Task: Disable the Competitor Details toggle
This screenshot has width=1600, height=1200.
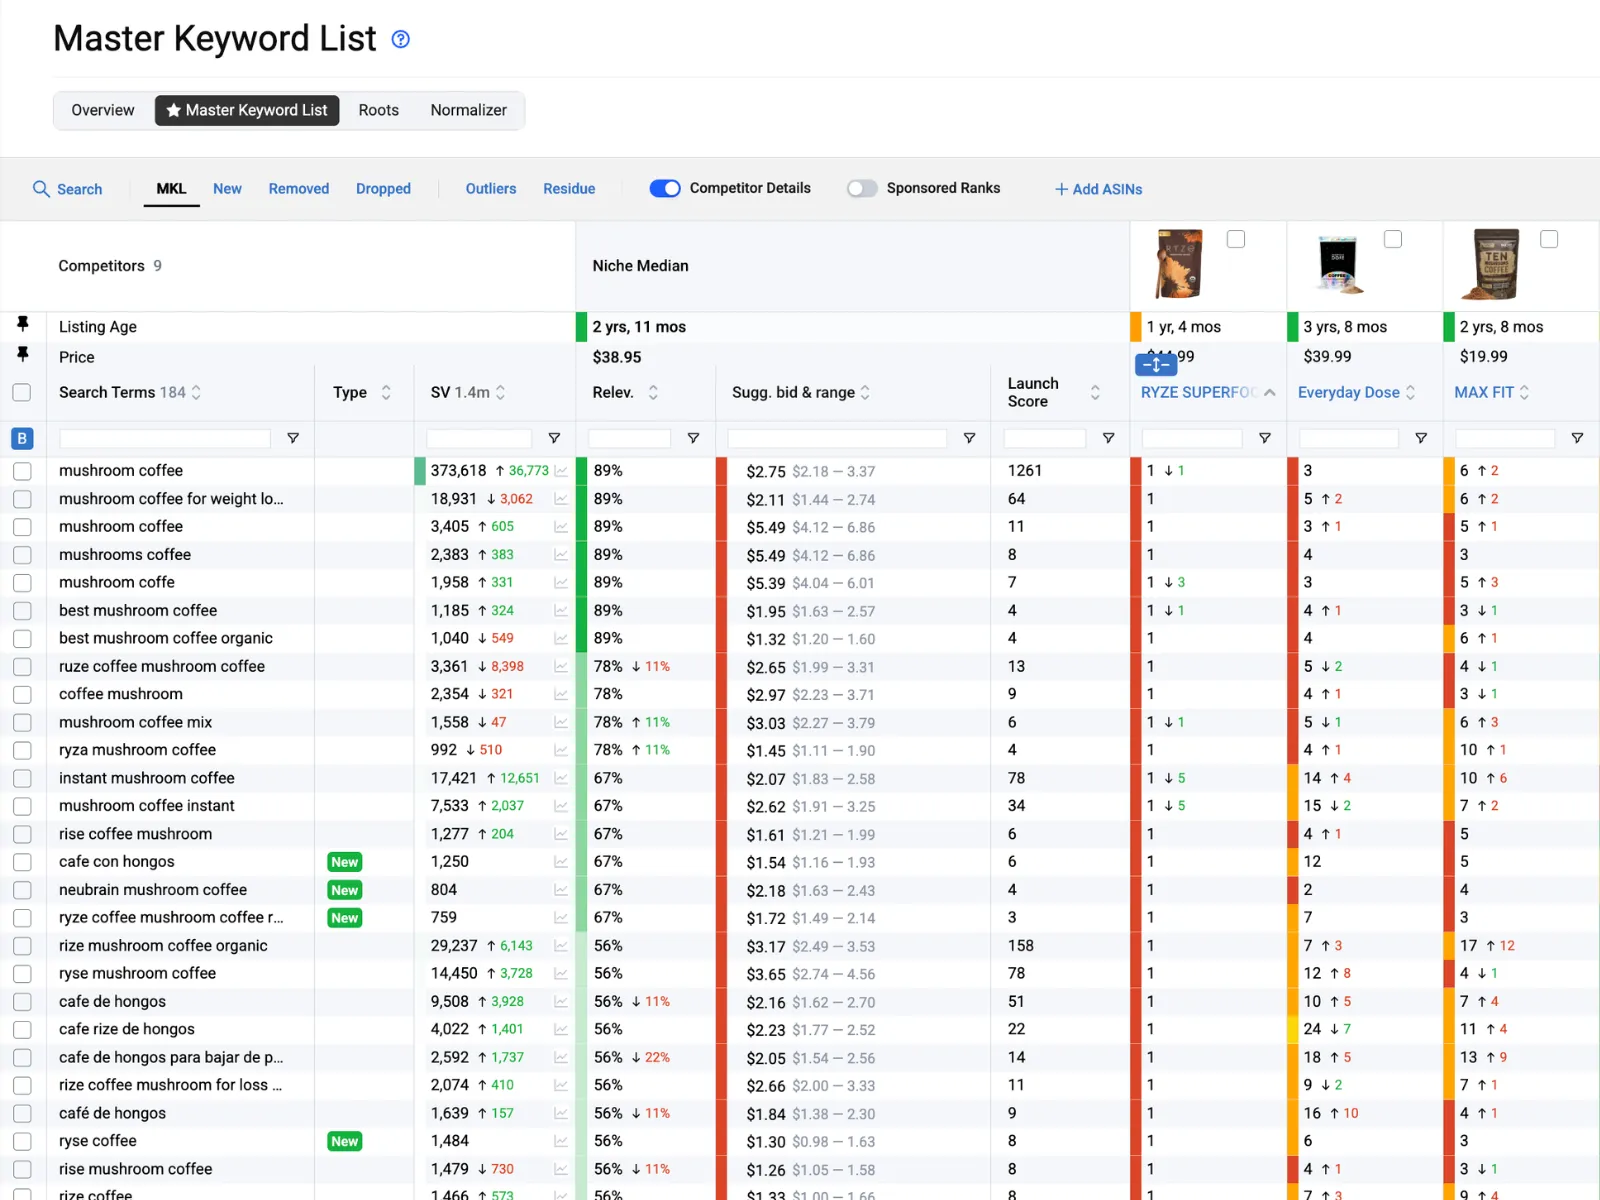Action: [x=664, y=188]
